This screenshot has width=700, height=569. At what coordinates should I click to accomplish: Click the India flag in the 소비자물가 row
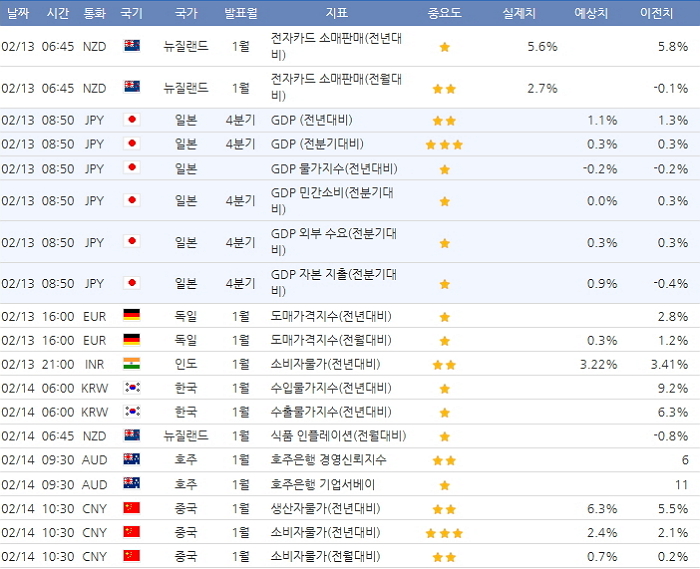(132, 364)
